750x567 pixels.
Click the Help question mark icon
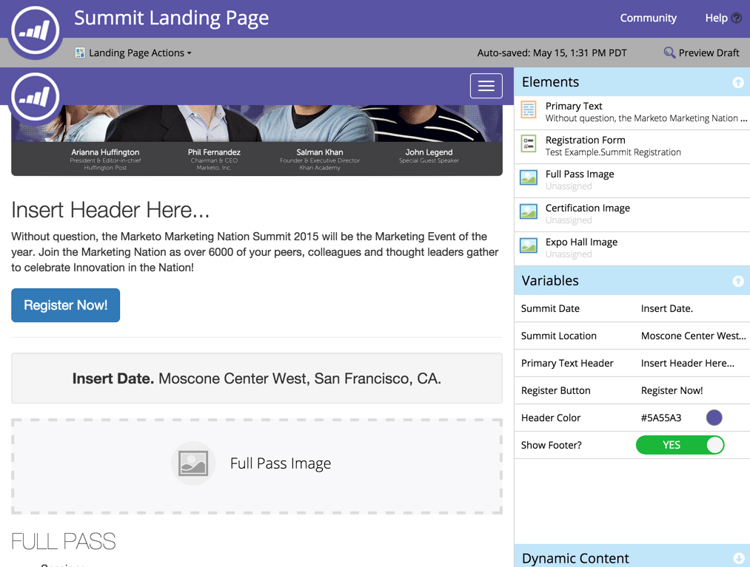pos(737,18)
